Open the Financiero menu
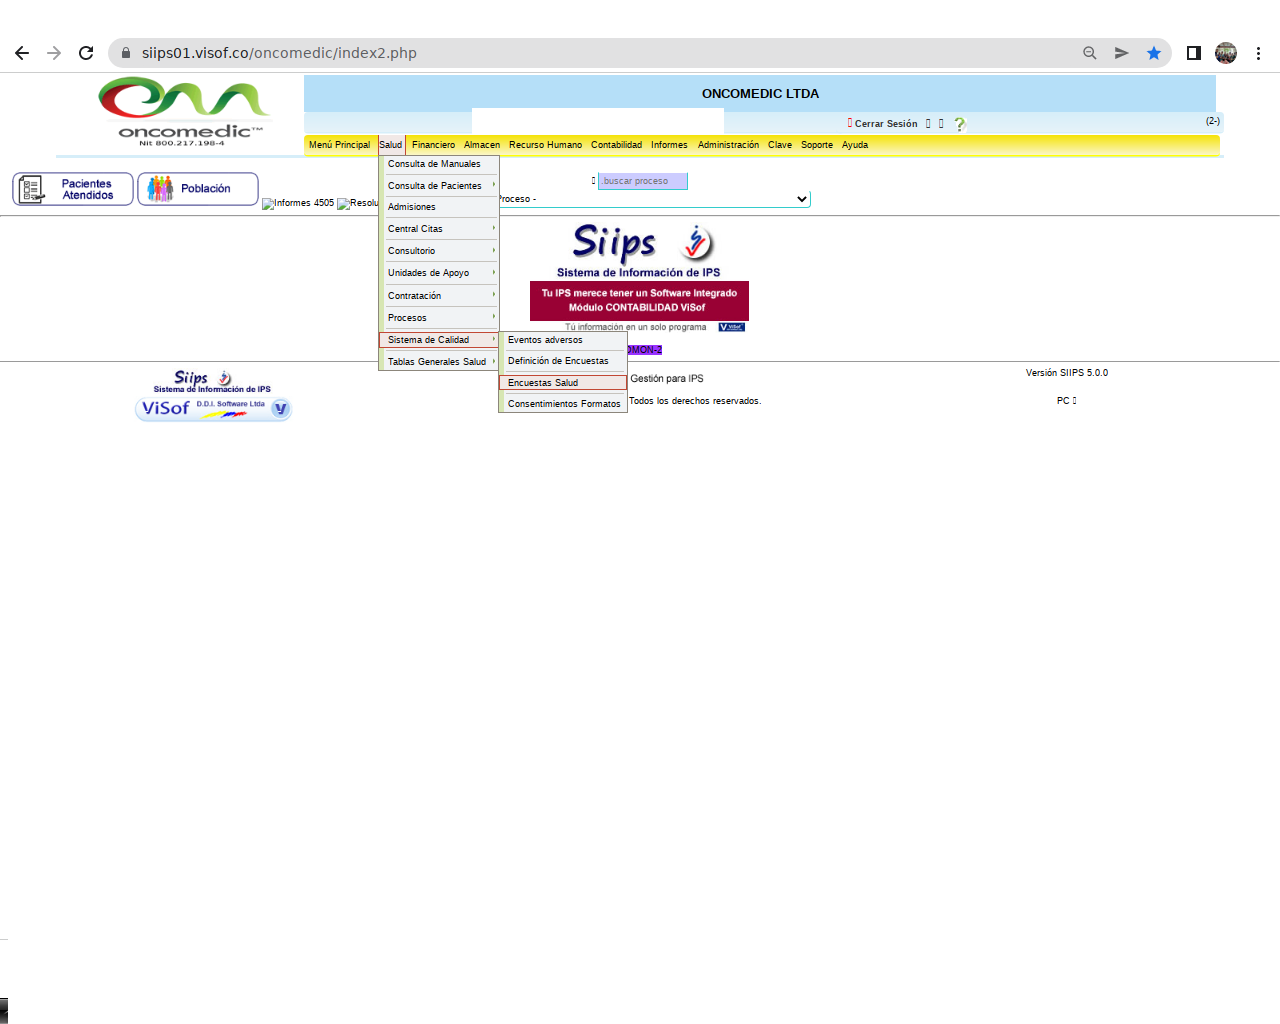 [433, 145]
